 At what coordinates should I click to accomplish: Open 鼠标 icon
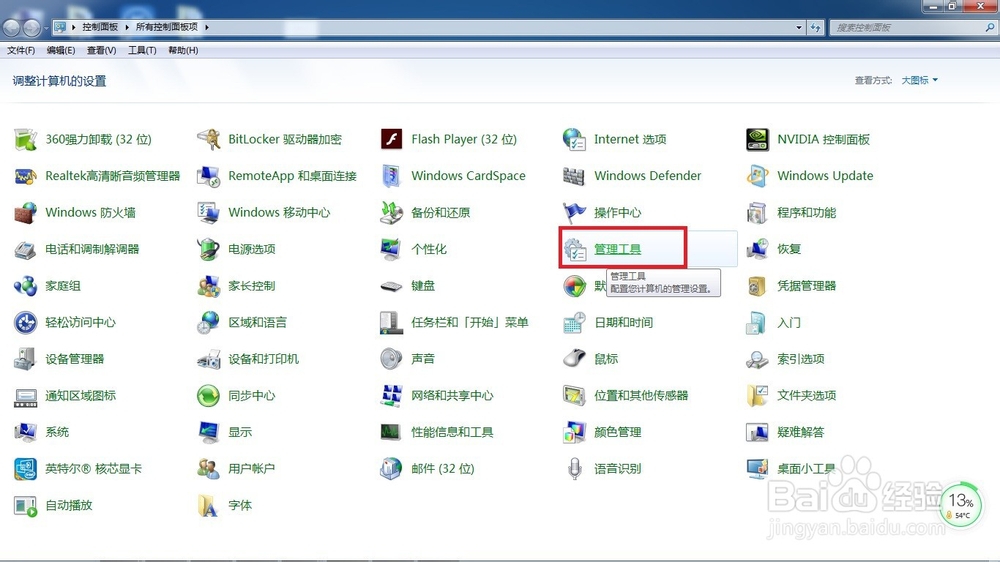(x=575, y=359)
